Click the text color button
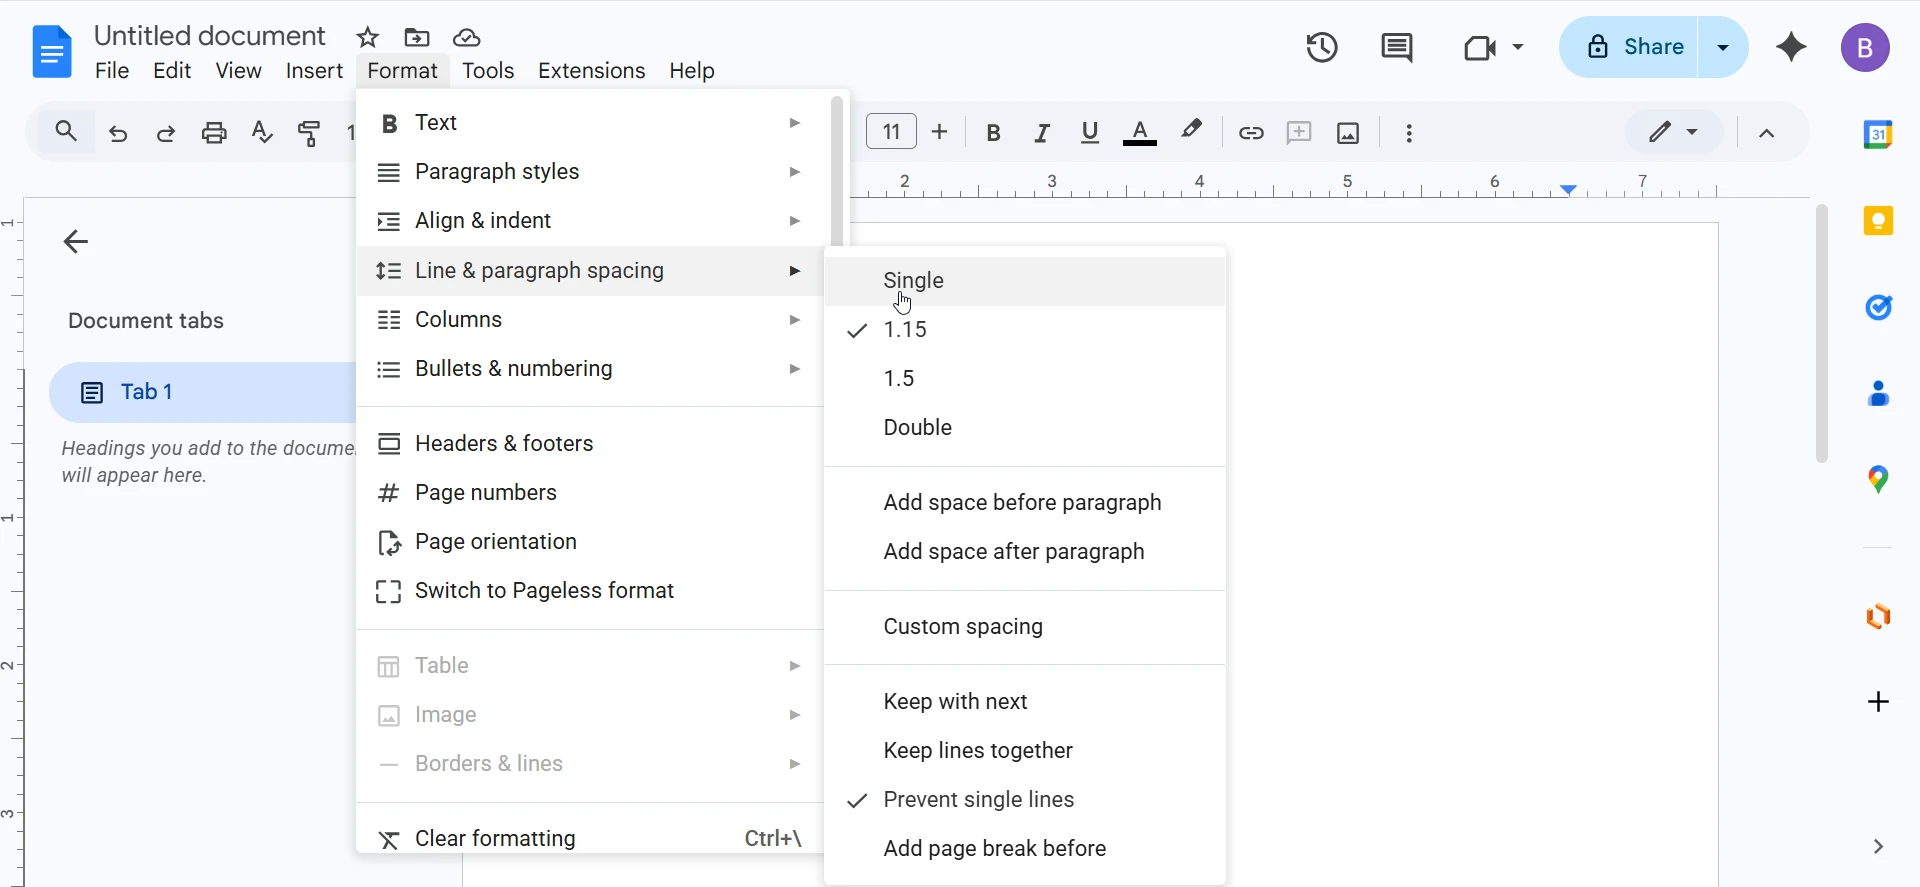This screenshot has height=887, width=1920. click(x=1140, y=133)
